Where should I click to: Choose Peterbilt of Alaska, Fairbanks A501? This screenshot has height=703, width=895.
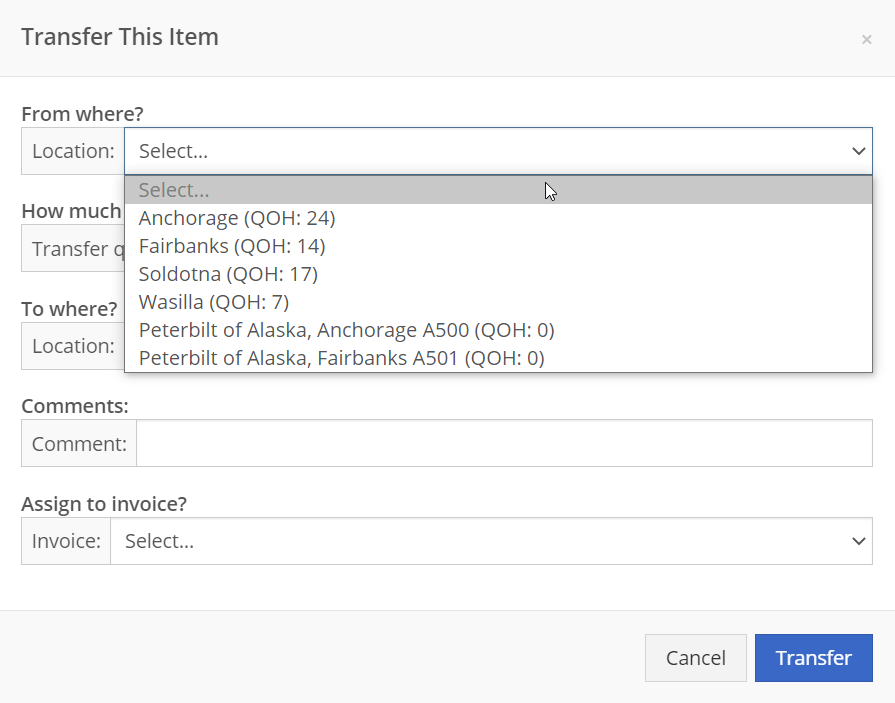click(498, 358)
